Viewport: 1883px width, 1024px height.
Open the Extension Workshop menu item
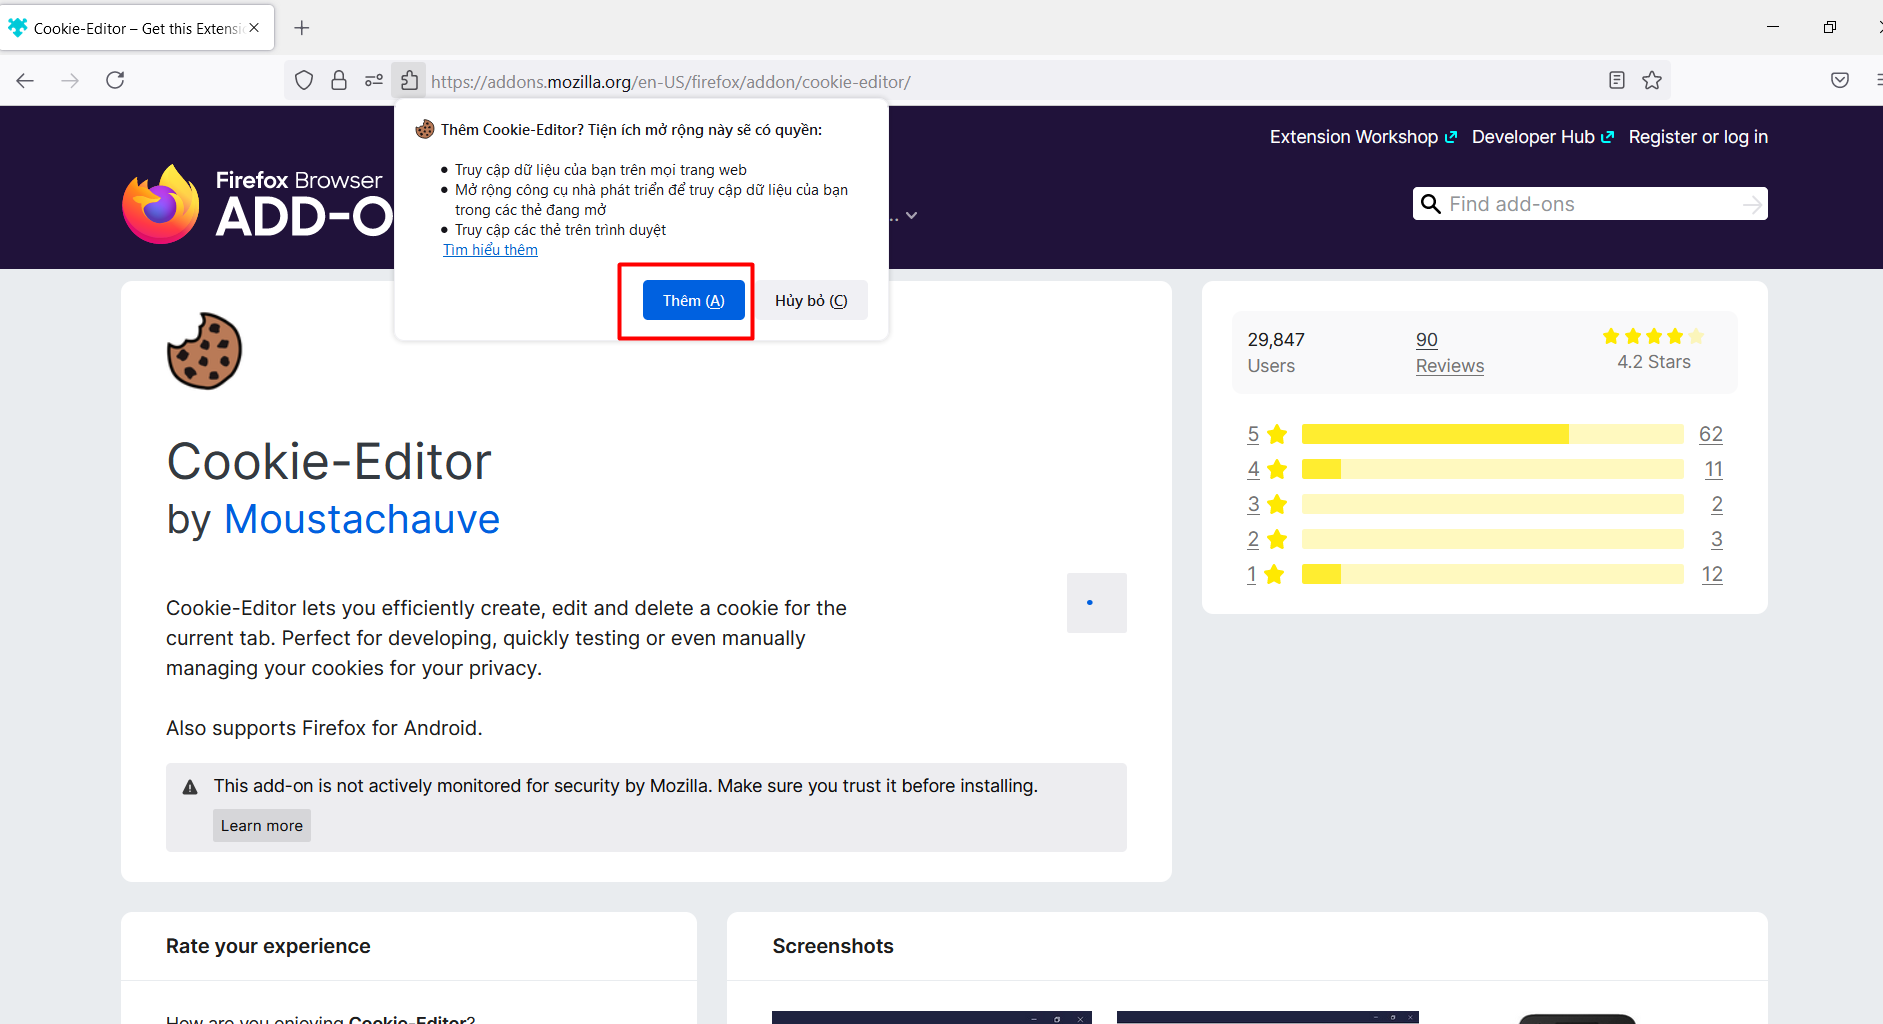(x=1355, y=136)
